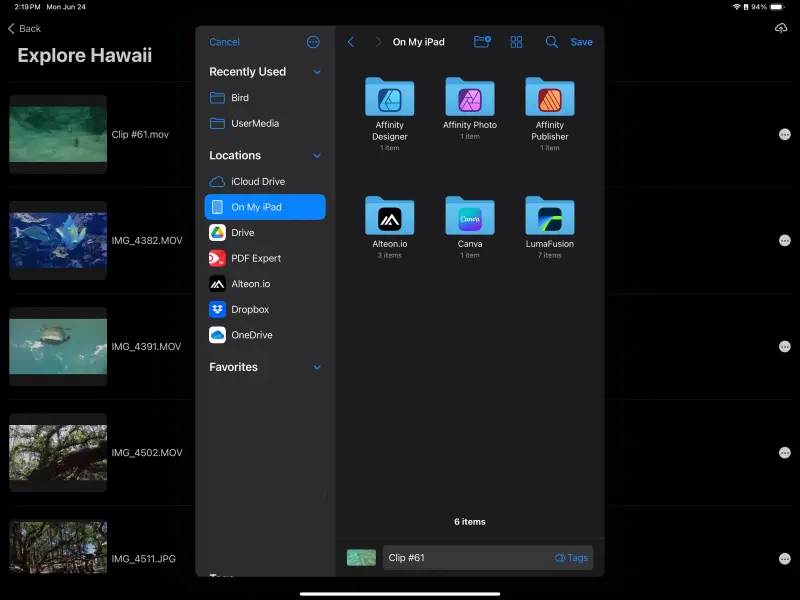Collapse the Locations section
The image size is (800, 600).
(317, 156)
